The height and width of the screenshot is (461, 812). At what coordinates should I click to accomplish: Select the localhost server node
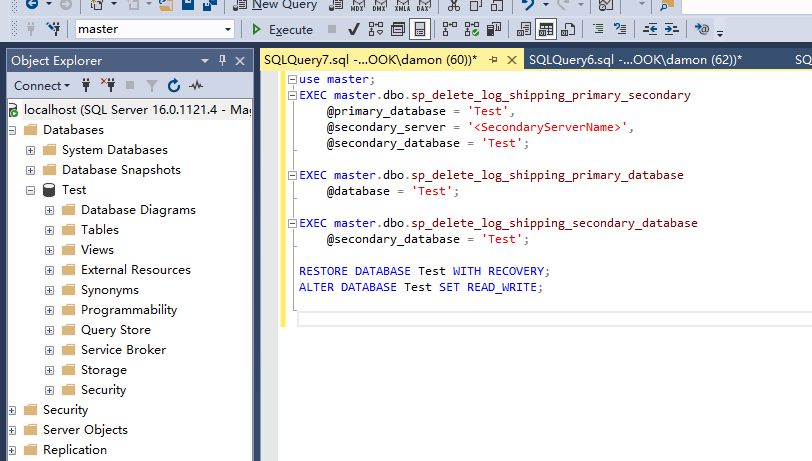coord(137,110)
